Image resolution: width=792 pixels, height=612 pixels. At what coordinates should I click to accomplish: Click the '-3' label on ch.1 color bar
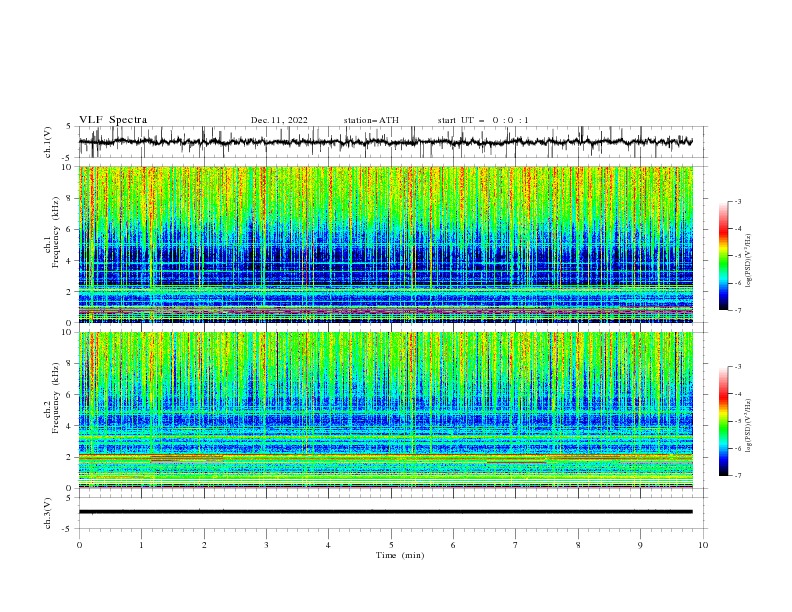click(737, 201)
